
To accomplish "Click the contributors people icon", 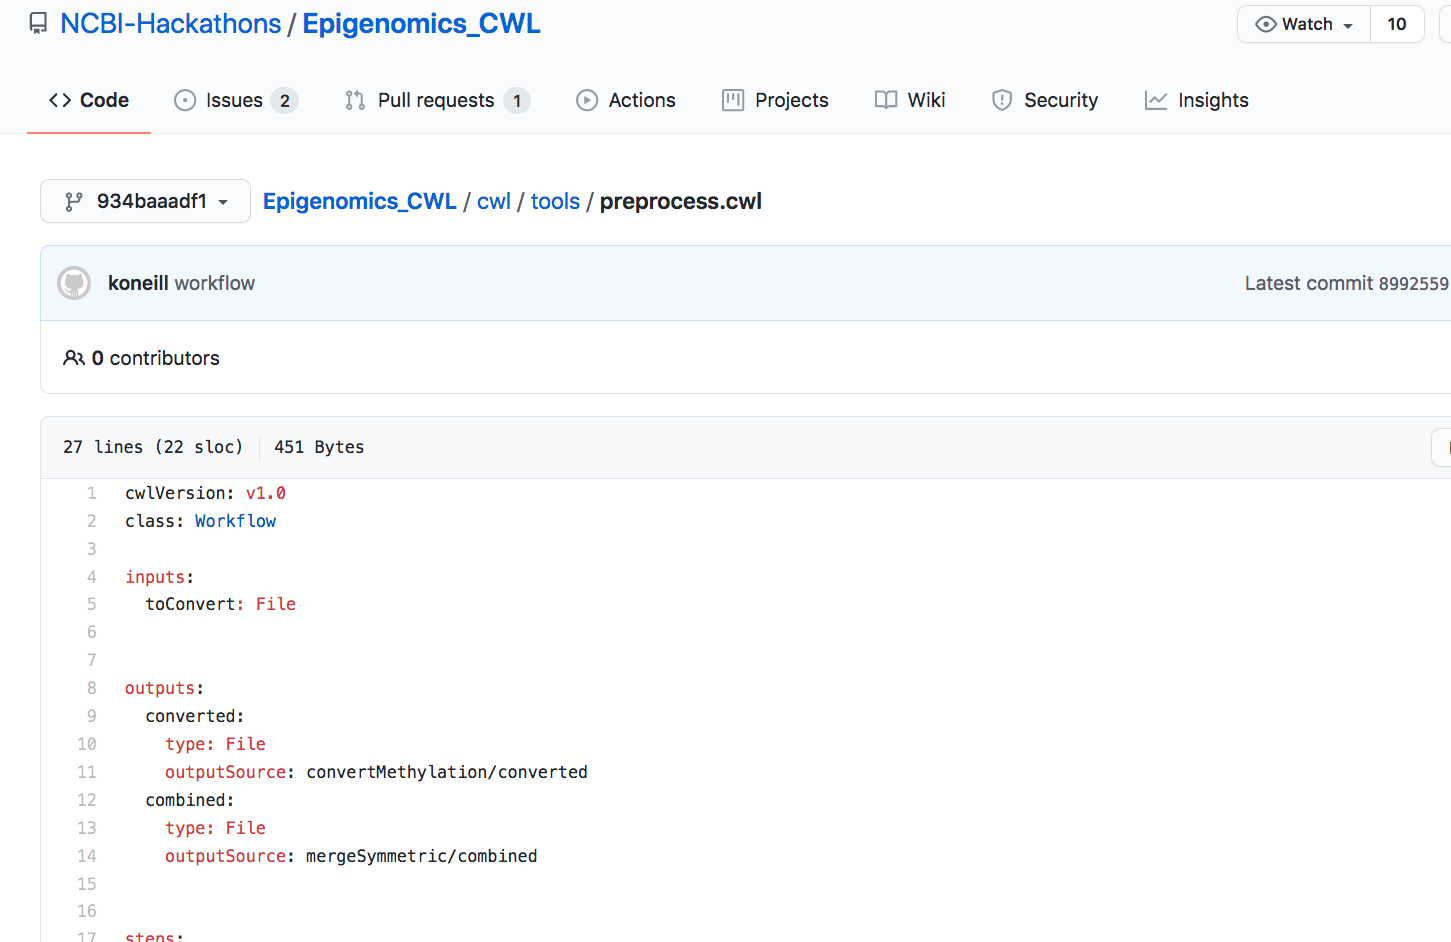I will (x=74, y=358).
